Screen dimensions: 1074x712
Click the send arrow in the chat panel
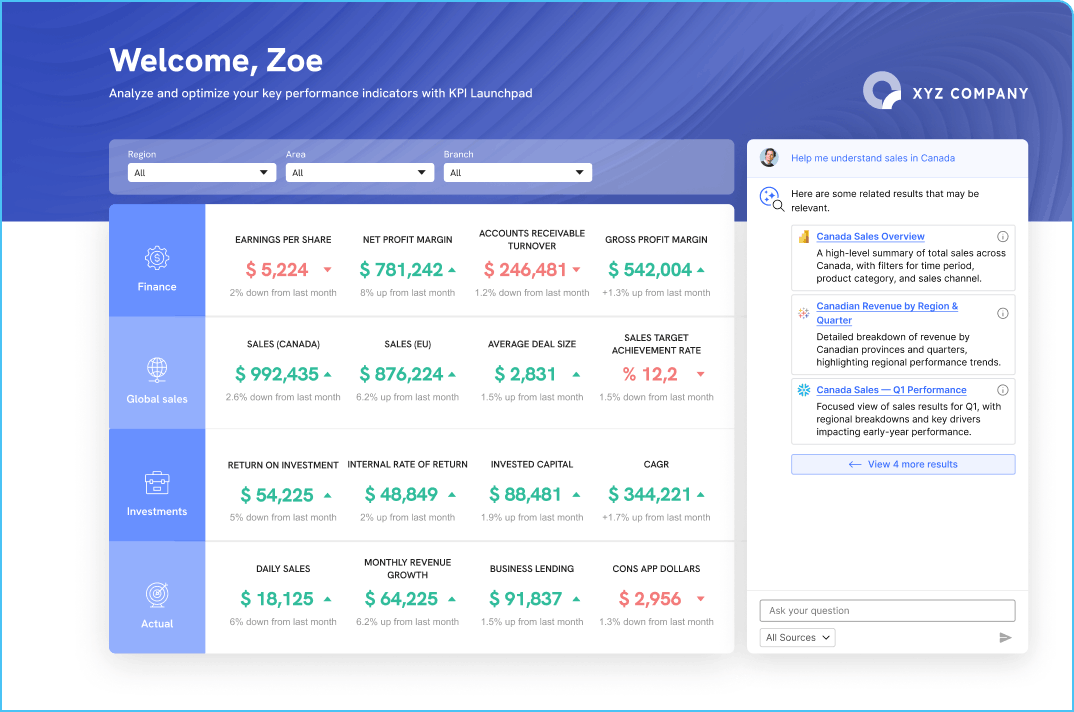pyautogui.click(x=1006, y=637)
